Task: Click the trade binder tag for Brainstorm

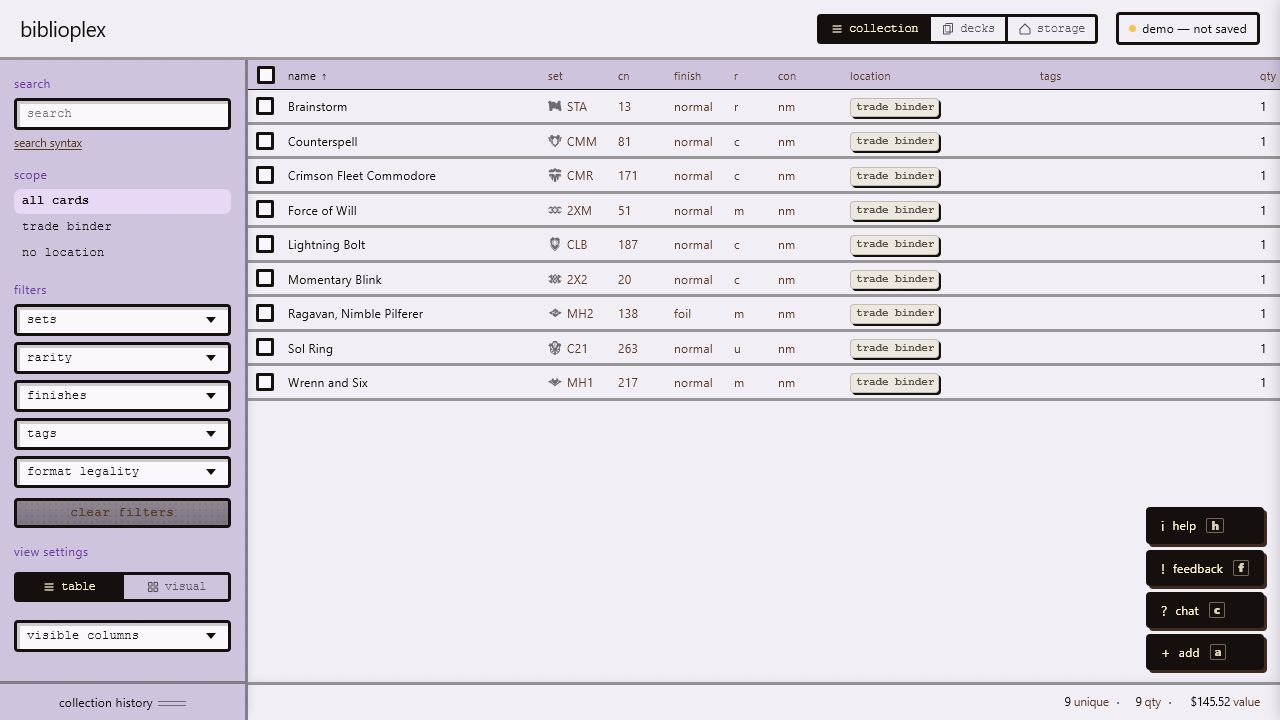Action: tap(895, 107)
